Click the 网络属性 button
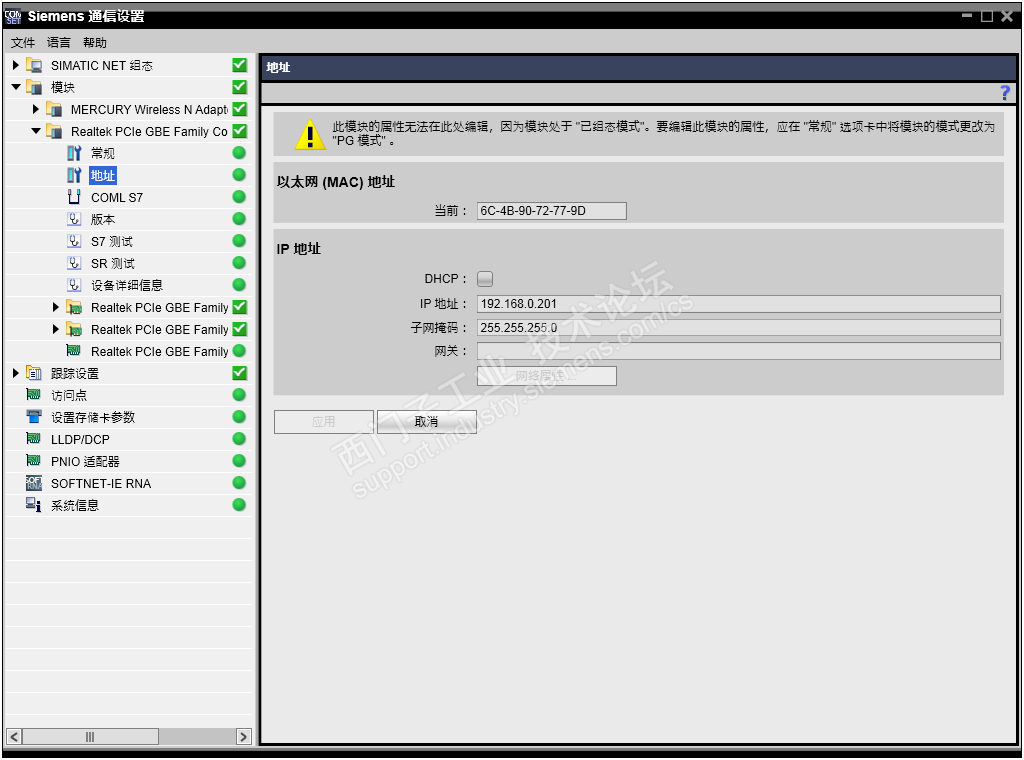 coord(547,376)
